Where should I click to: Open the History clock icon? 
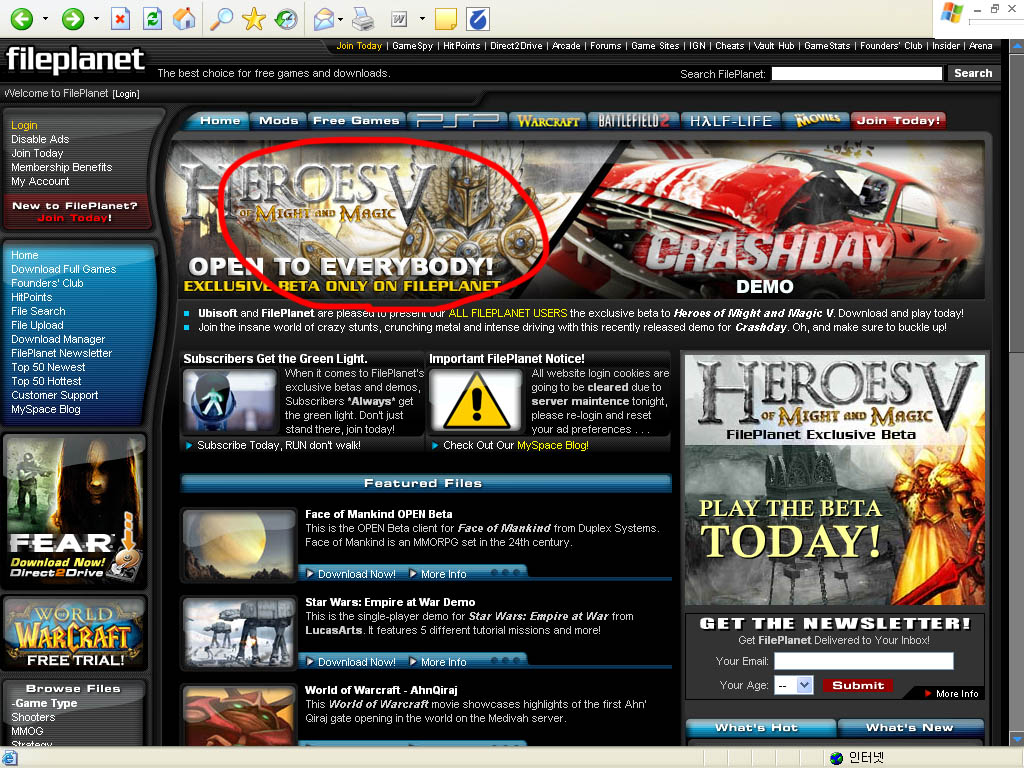pyautogui.click(x=286, y=19)
